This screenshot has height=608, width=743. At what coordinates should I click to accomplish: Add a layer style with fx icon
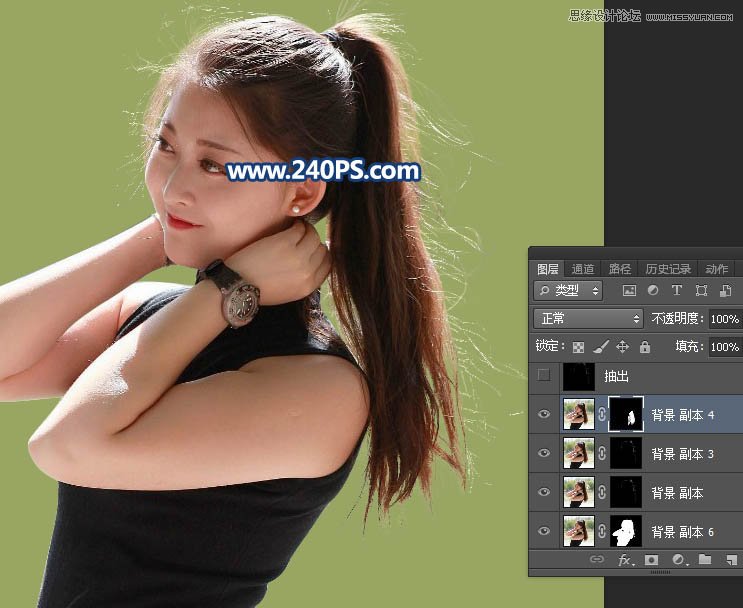(x=625, y=560)
